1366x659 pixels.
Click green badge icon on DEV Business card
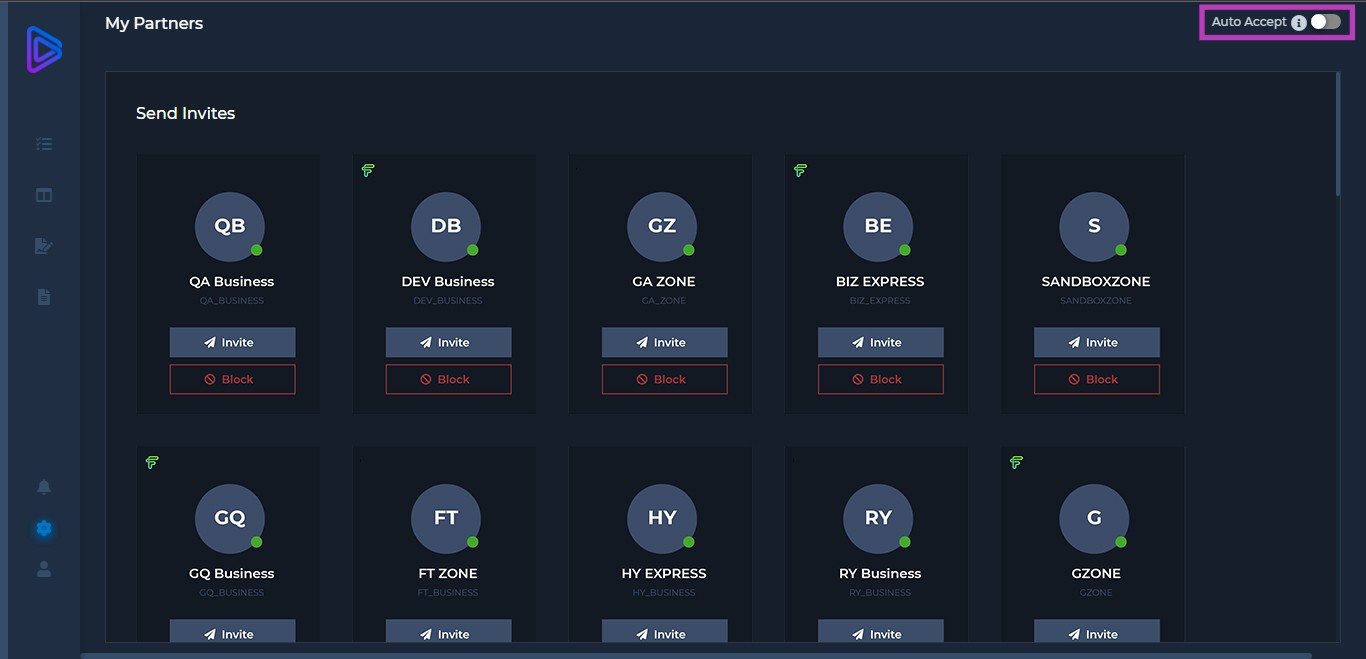[x=368, y=171]
